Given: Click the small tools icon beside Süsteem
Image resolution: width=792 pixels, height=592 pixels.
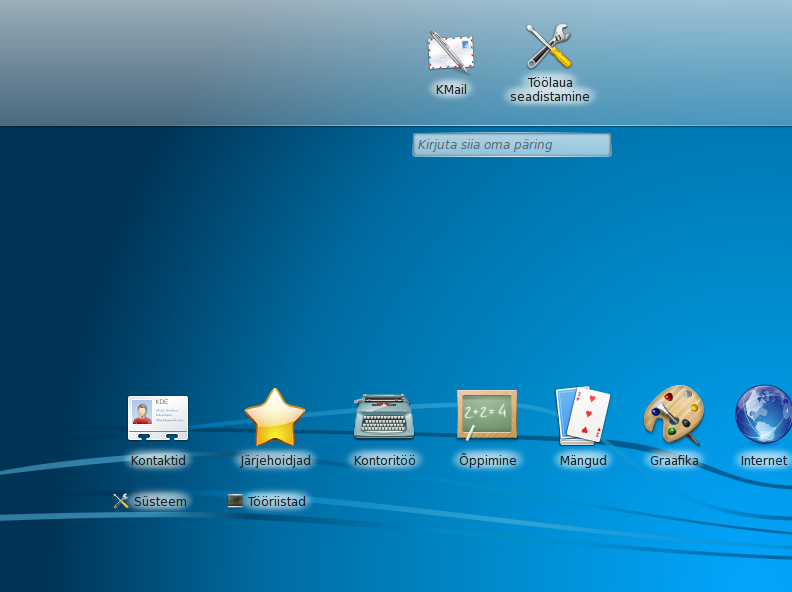Looking at the screenshot, I should pos(122,501).
